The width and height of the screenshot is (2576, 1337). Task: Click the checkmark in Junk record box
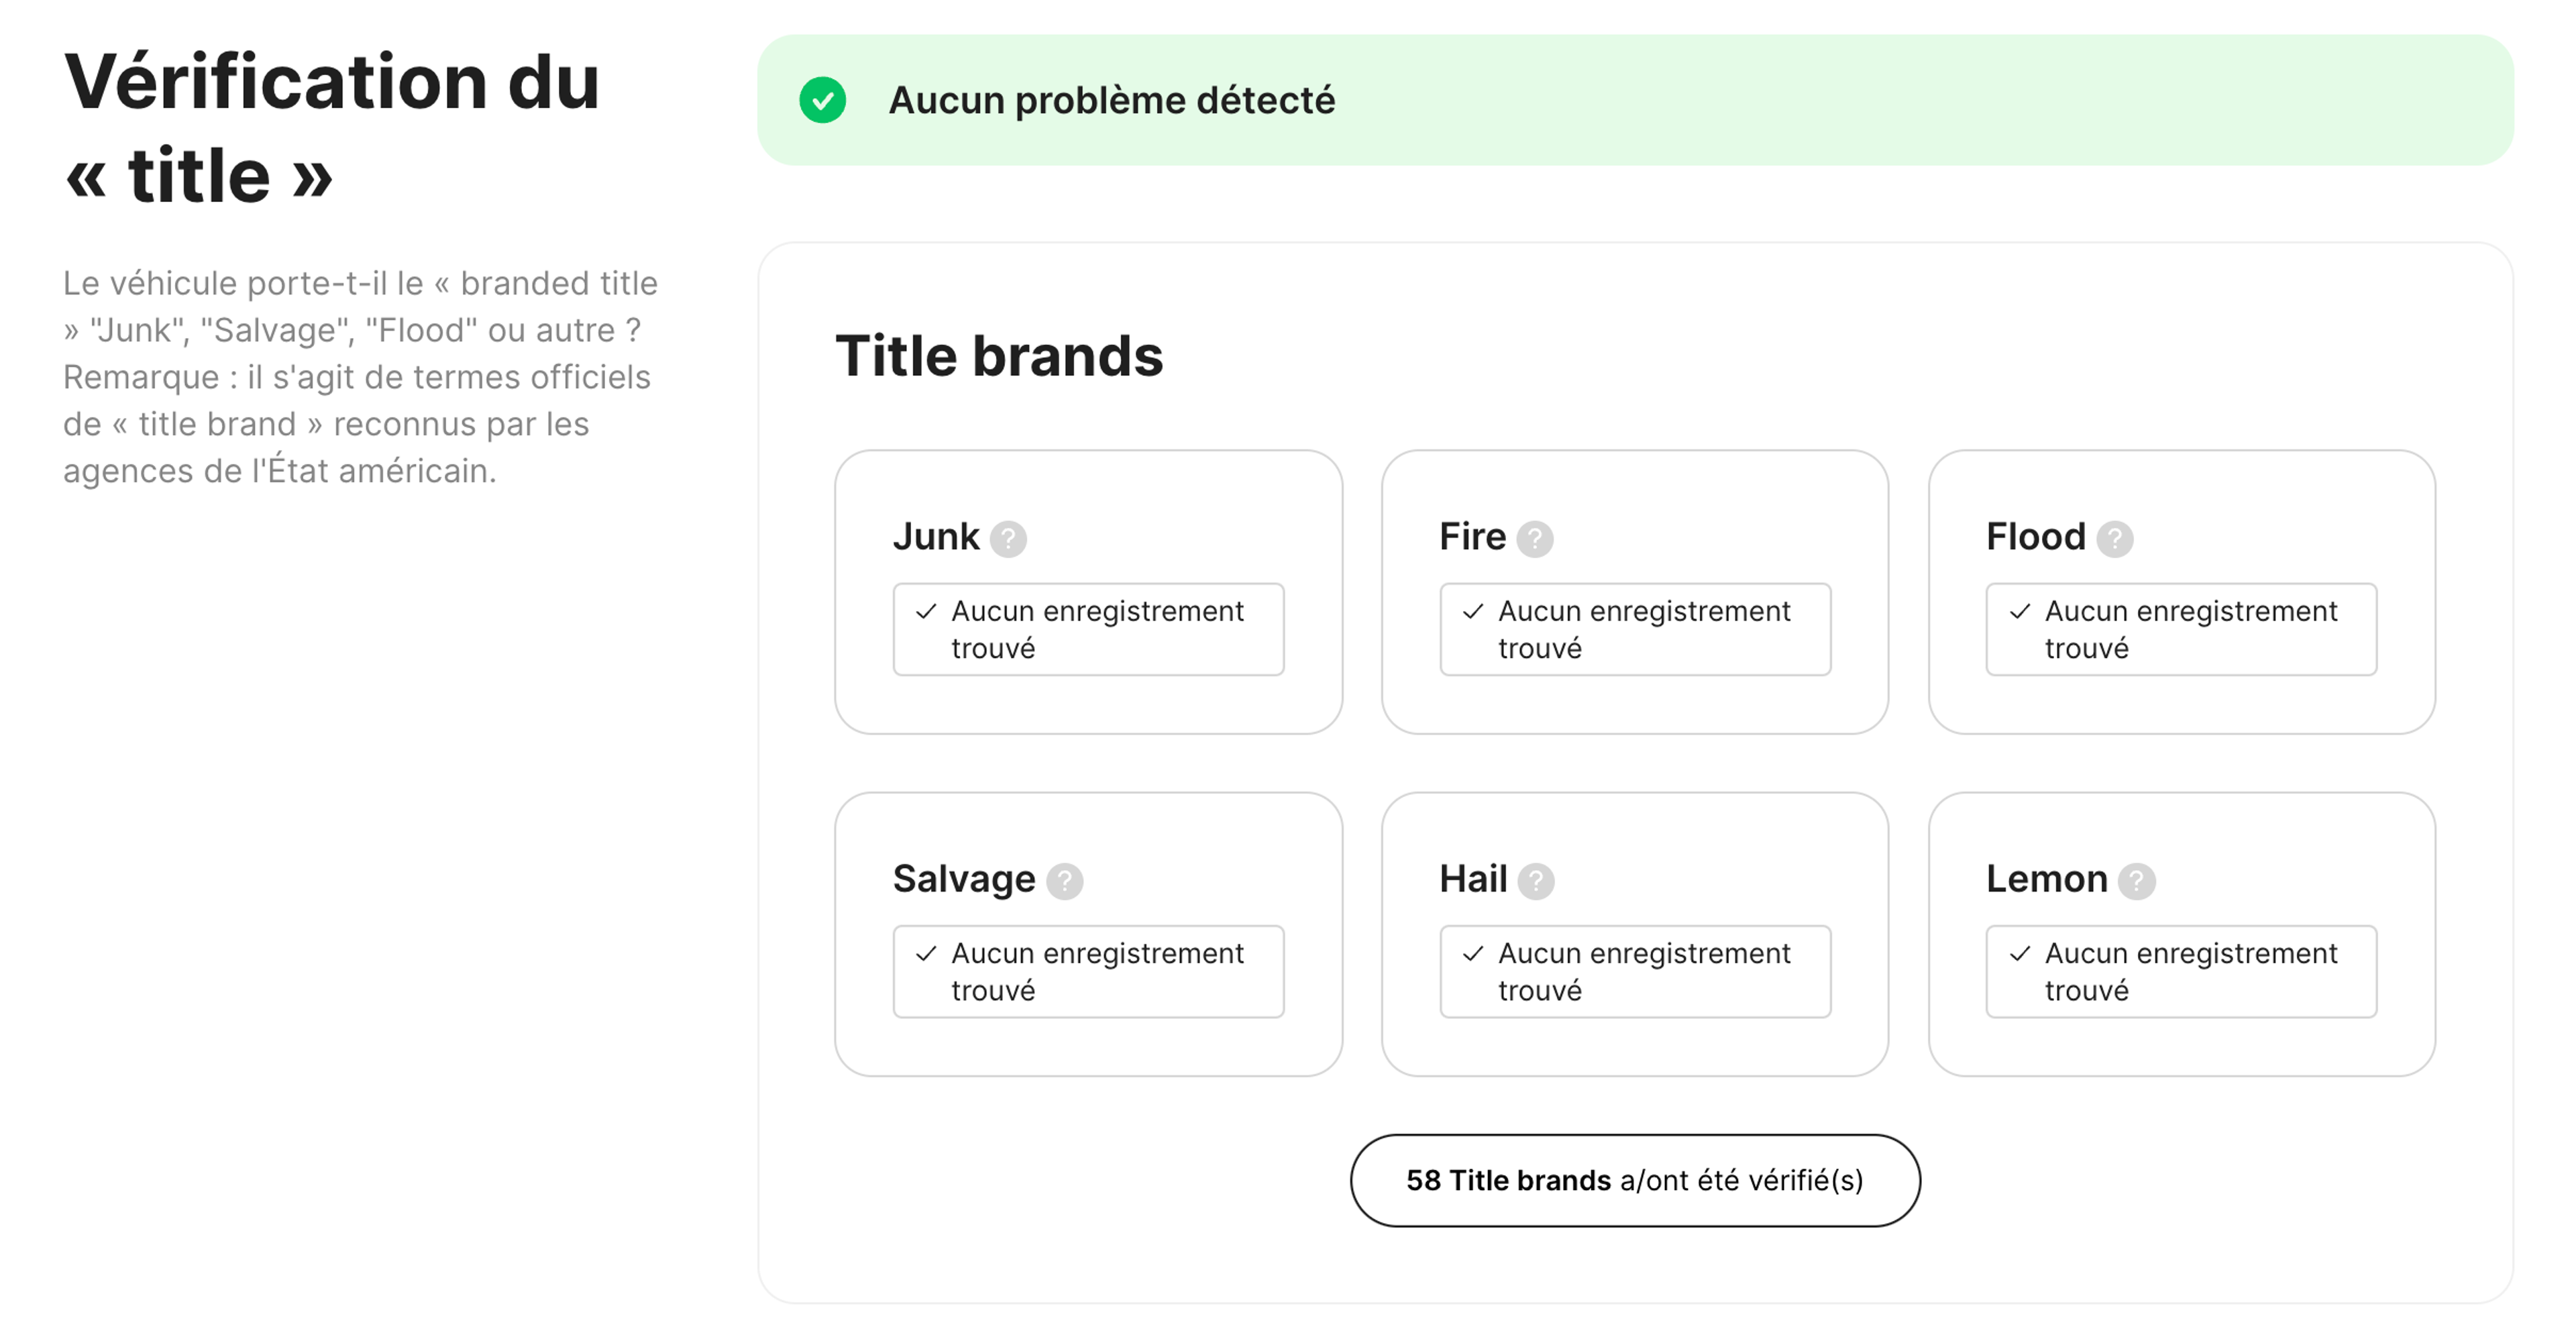tap(926, 611)
